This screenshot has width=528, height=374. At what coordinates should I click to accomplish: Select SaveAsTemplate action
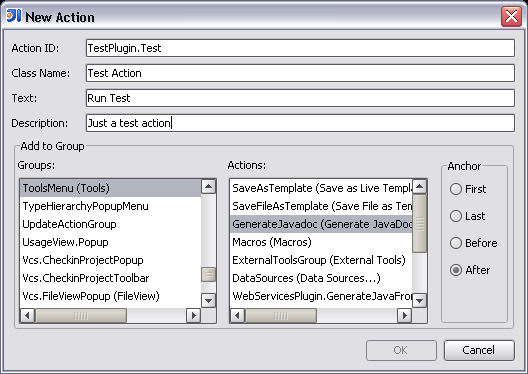pyautogui.click(x=321, y=188)
